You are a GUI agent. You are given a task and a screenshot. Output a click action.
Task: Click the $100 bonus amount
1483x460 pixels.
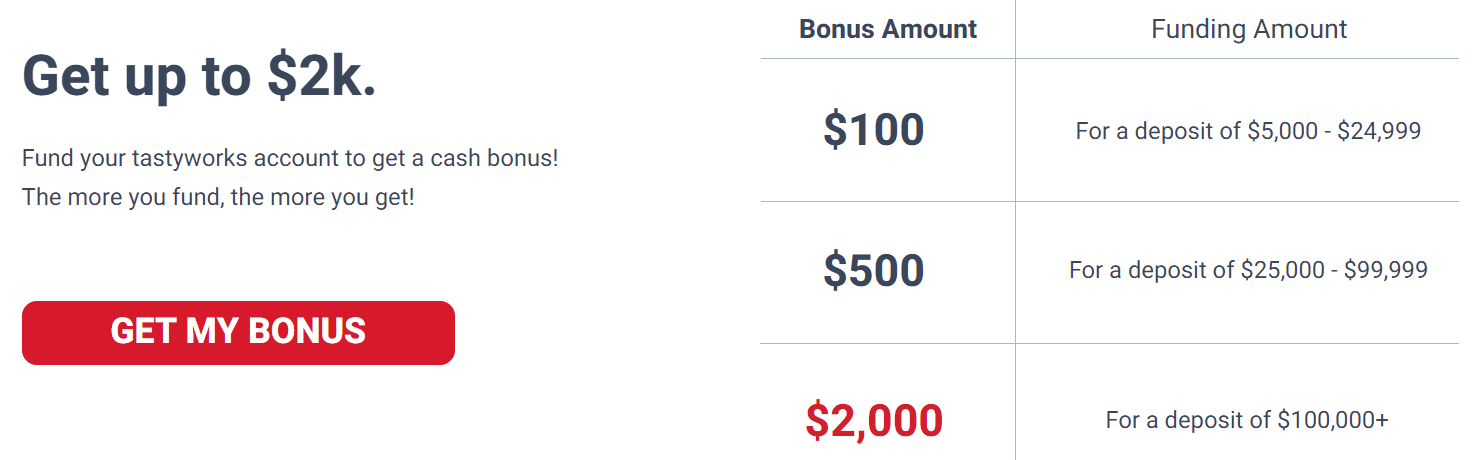[873, 130]
